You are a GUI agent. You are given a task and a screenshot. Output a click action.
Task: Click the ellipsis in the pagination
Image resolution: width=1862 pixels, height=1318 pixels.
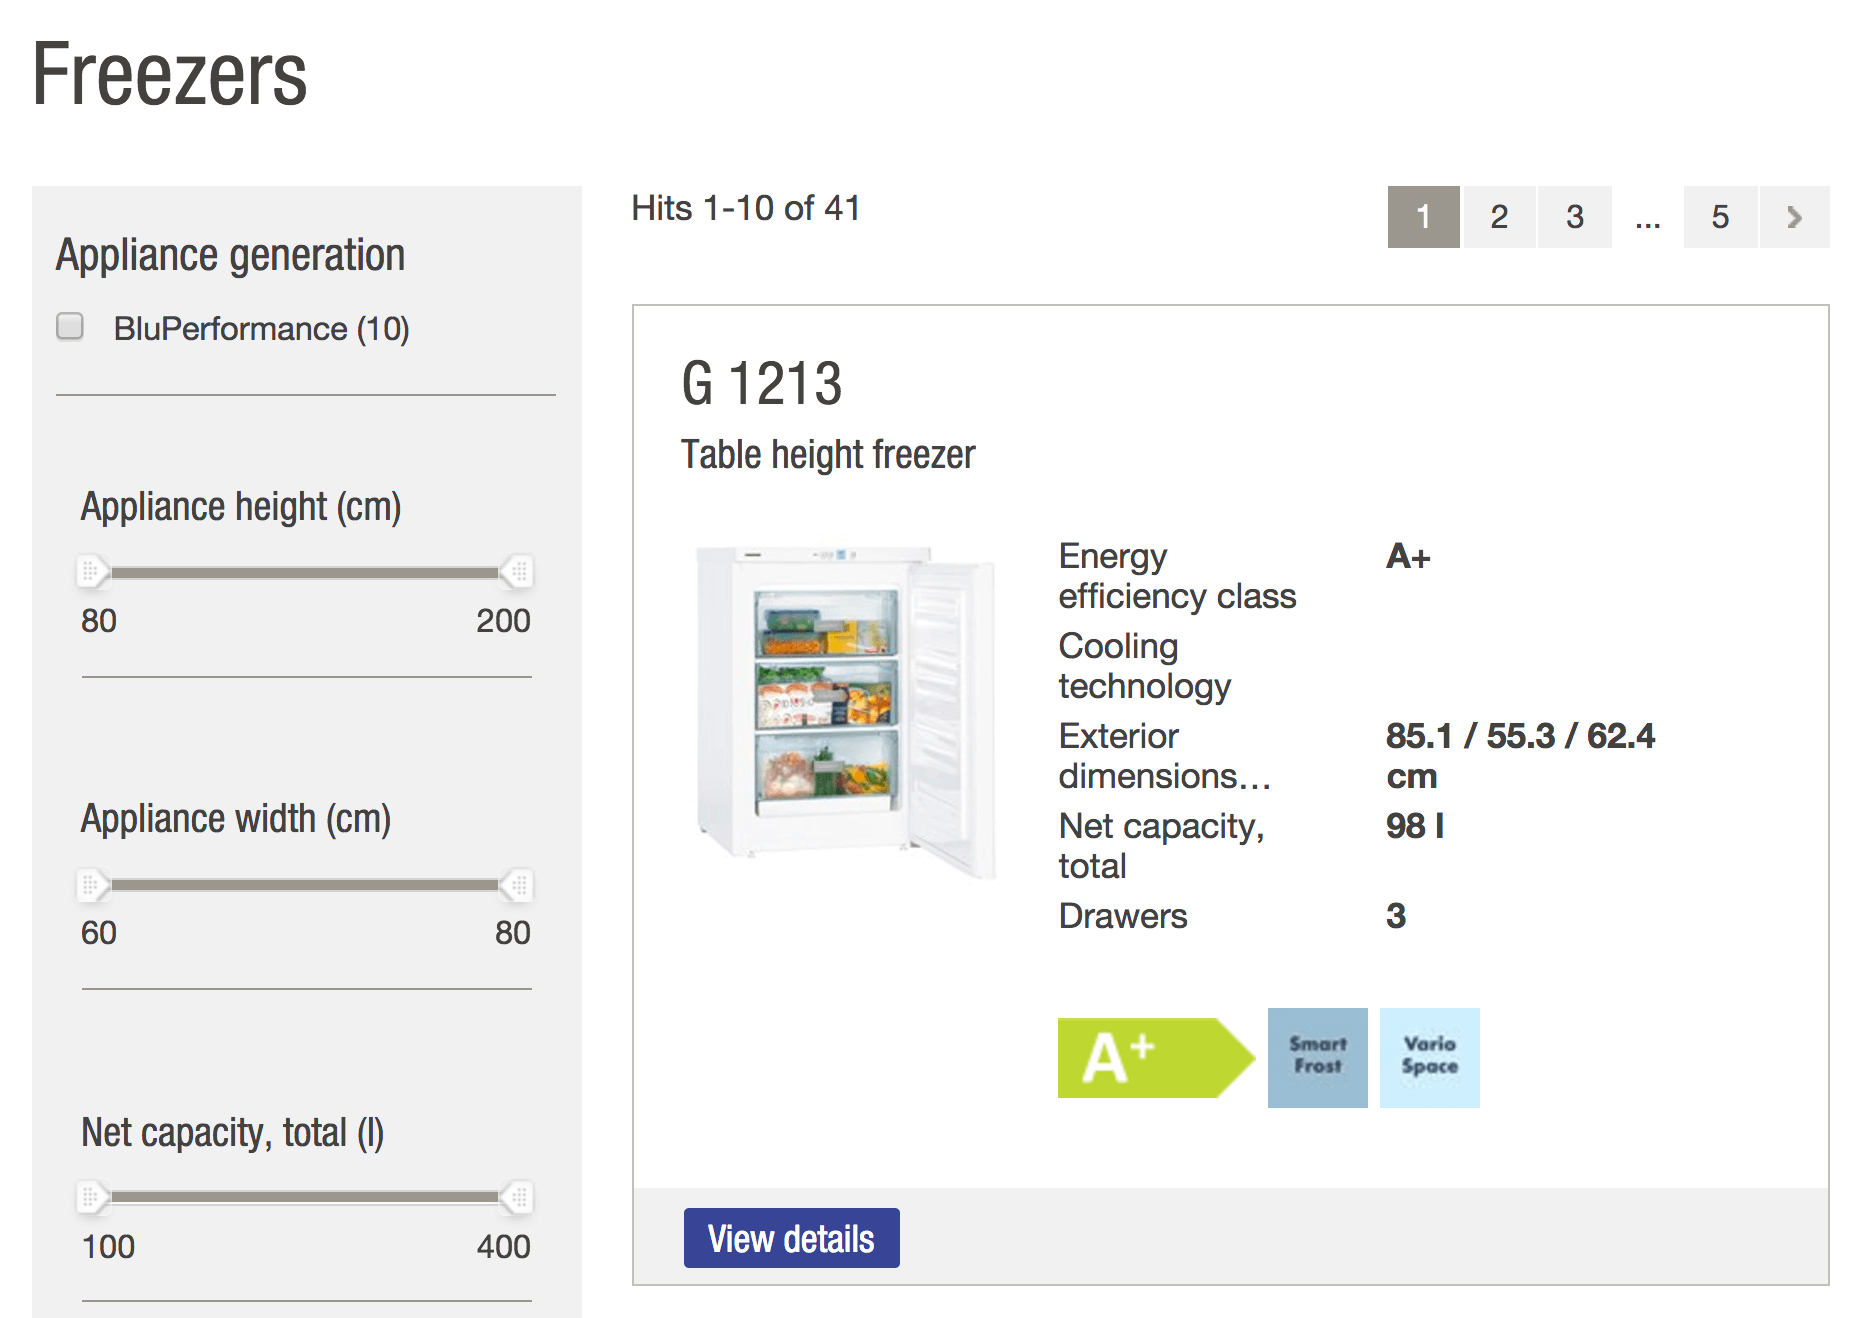(1647, 217)
